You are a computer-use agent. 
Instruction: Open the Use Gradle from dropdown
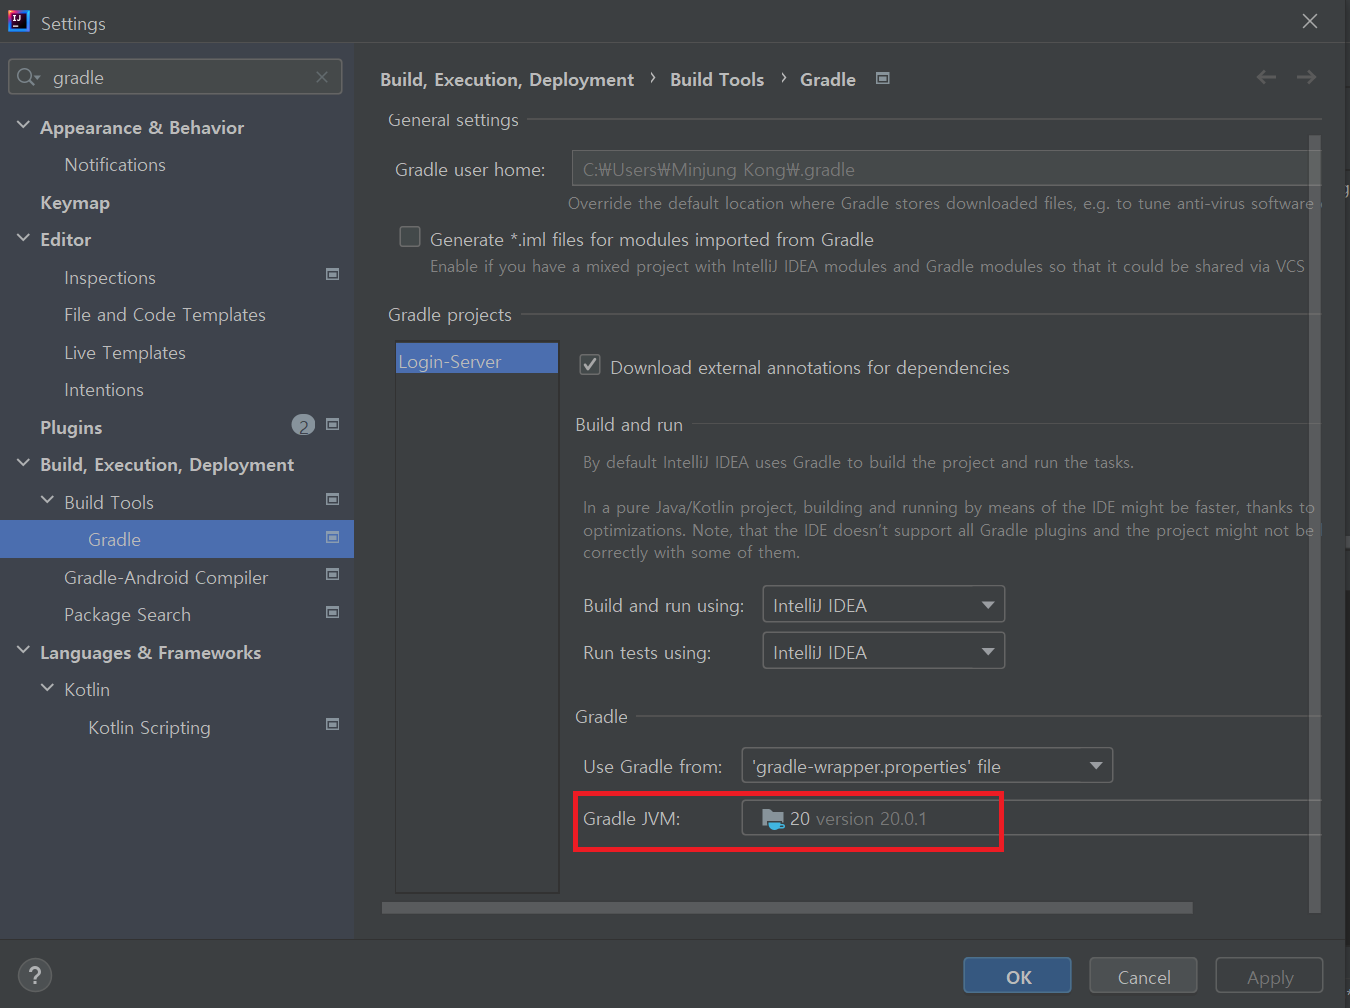point(927,766)
